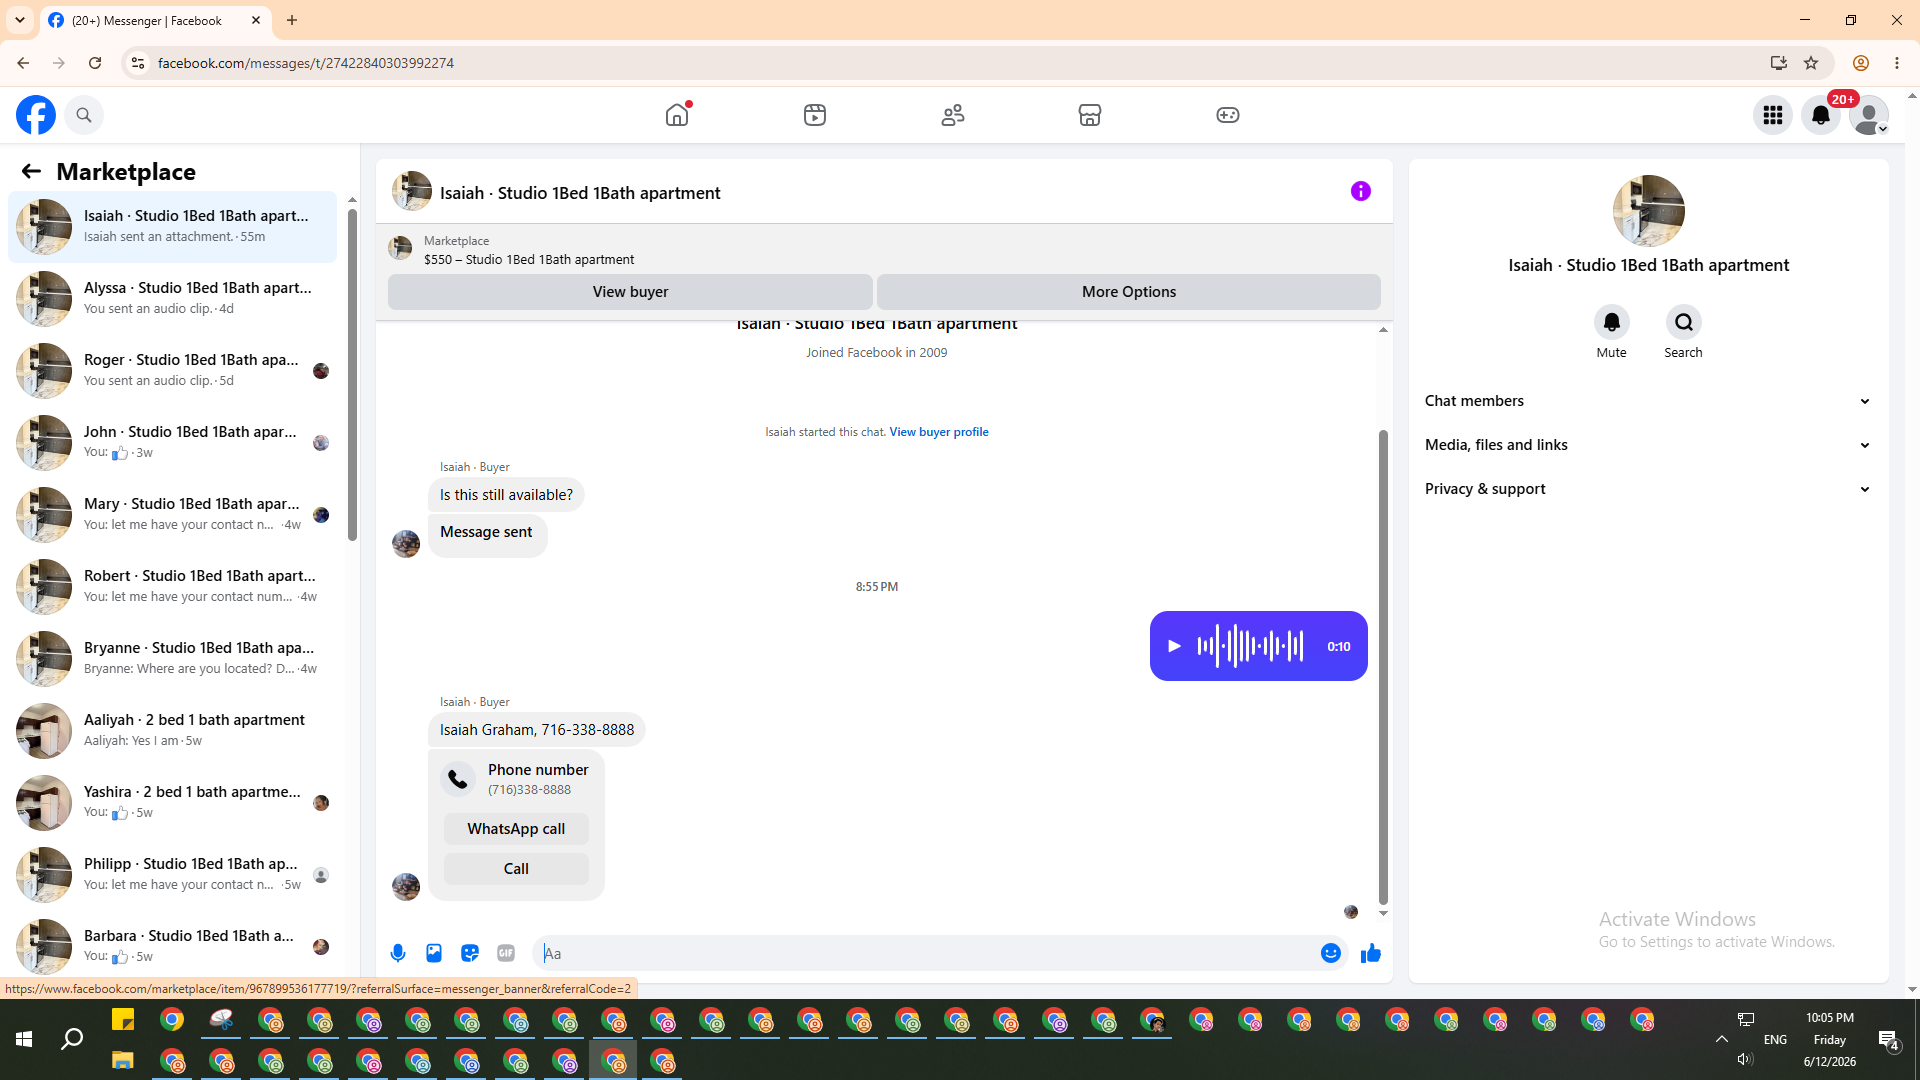Open Chrome three-dot menu
Image resolution: width=1920 pixels, height=1080 pixels.
coord(1897,63)
